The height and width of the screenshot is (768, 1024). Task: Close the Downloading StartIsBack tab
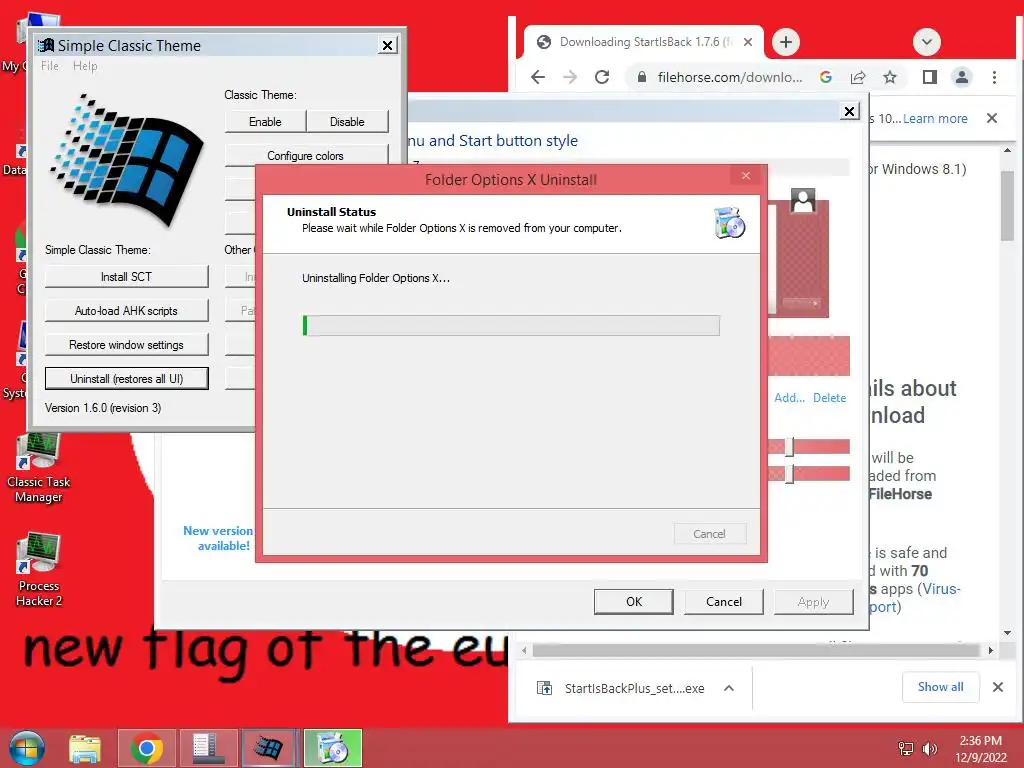(x=748, y=42)
